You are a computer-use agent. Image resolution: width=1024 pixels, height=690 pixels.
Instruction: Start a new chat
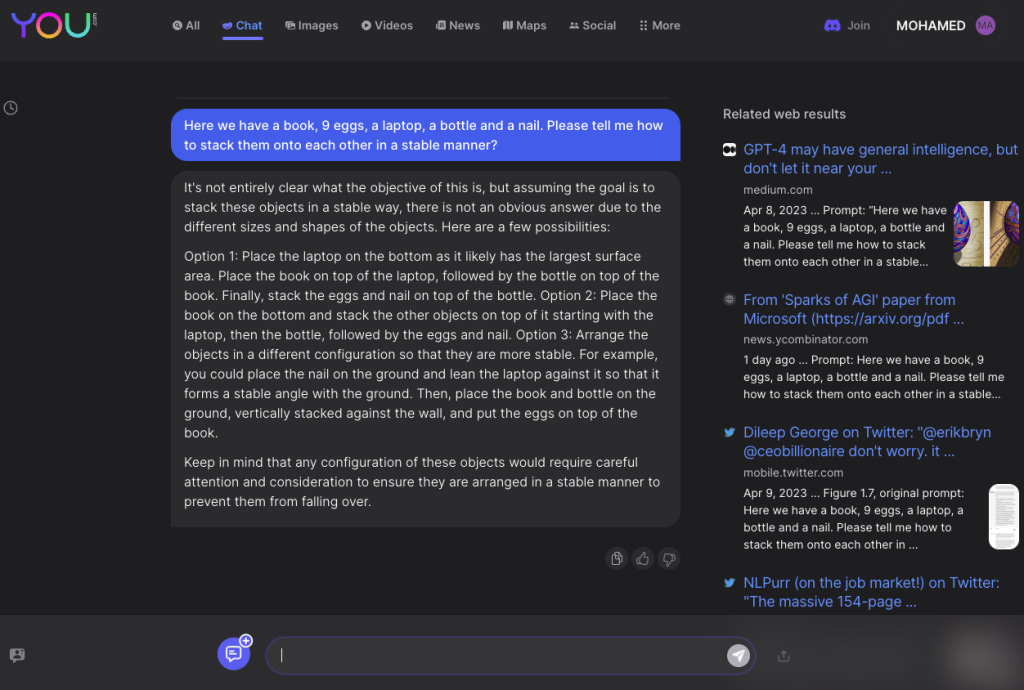point(234,653)
